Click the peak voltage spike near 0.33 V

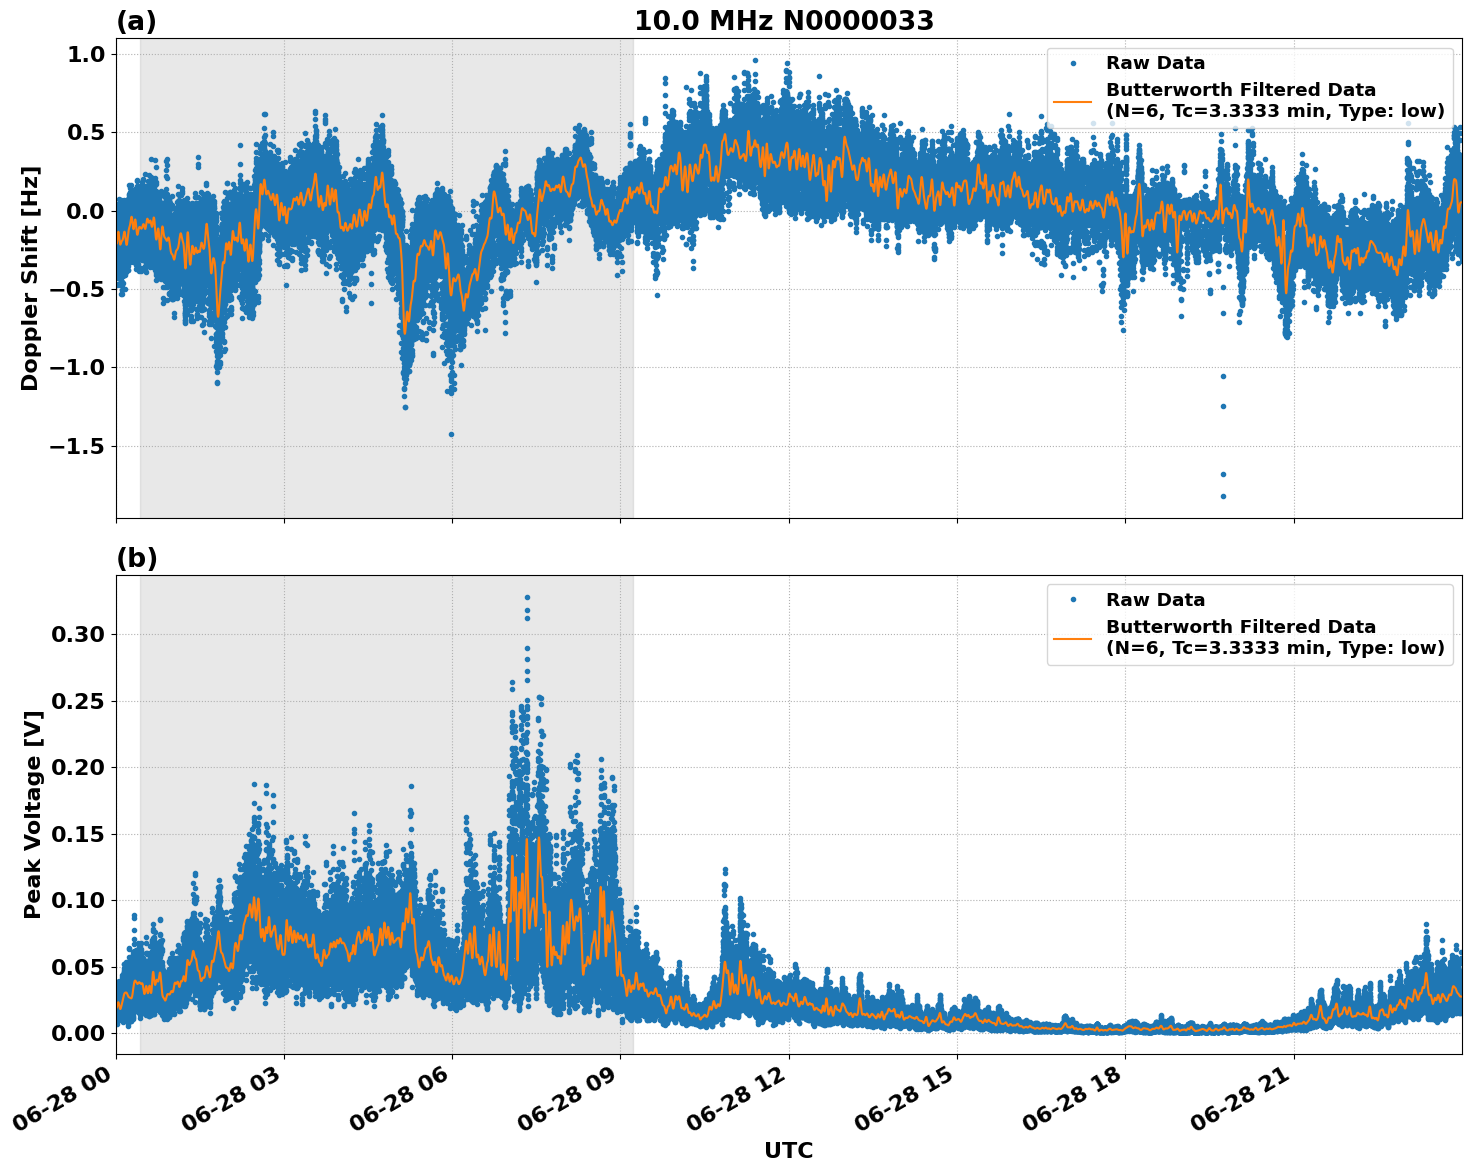tap(527, 595)
